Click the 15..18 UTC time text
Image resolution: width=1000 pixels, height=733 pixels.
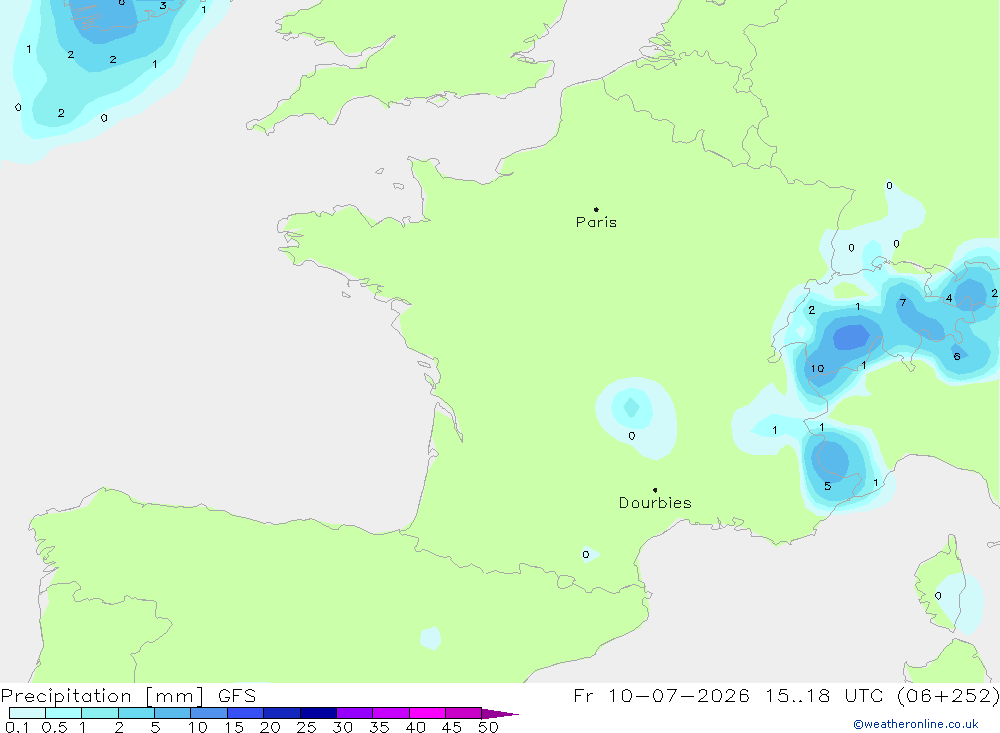point(826,695)
